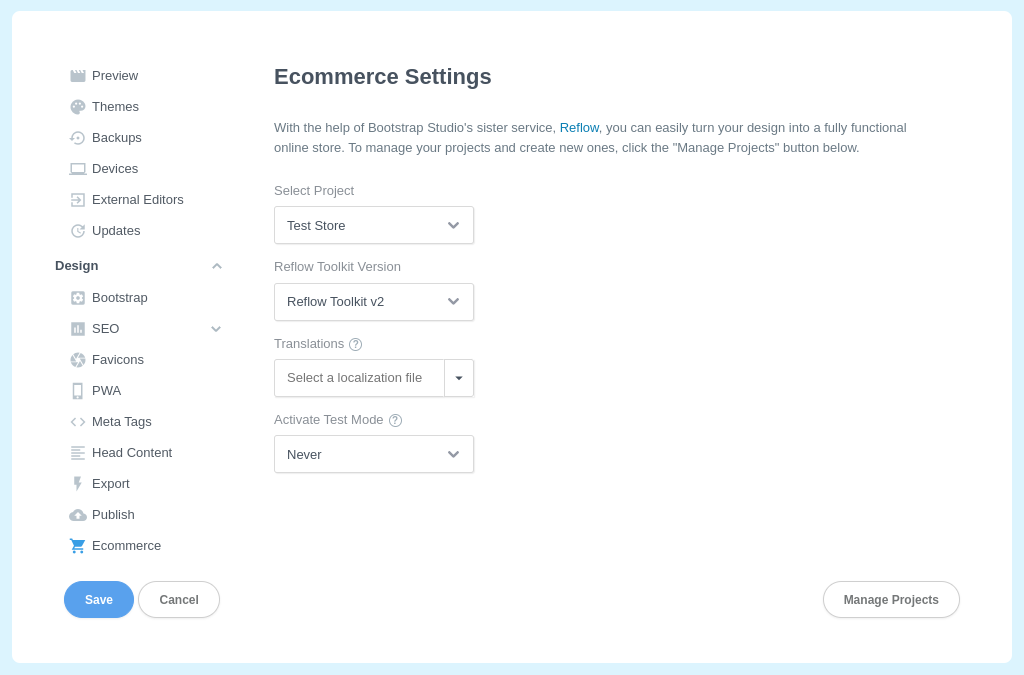Go to the Export settings section

[77, 483]
